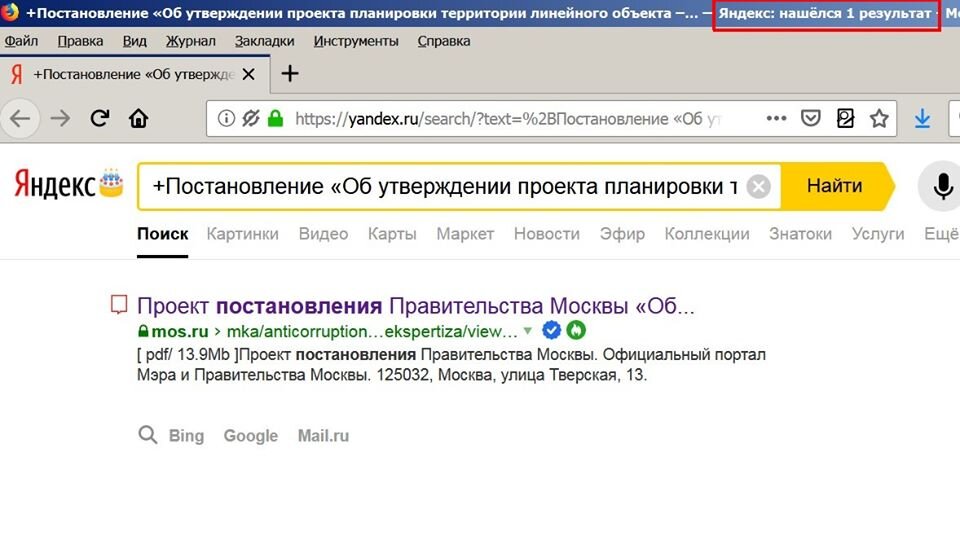The width and height of the screenshot is (960, 549).
Task: Switch to Карты tab
Action: coord(392,234)
